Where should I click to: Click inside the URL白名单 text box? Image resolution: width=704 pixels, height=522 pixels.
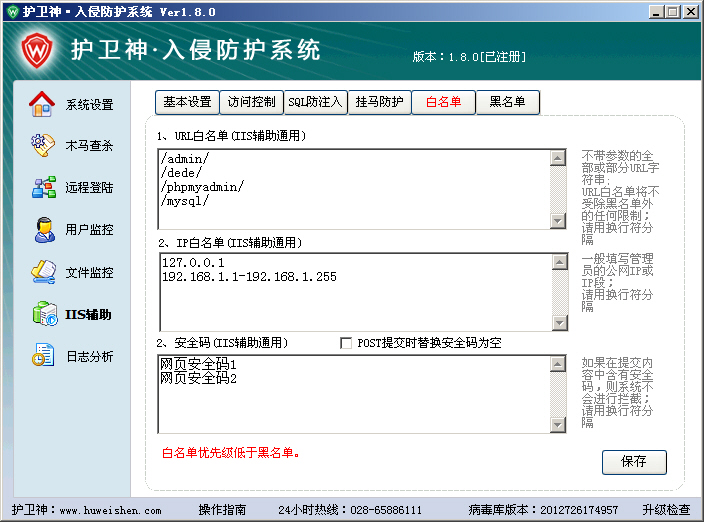click(x=354, y=189)
